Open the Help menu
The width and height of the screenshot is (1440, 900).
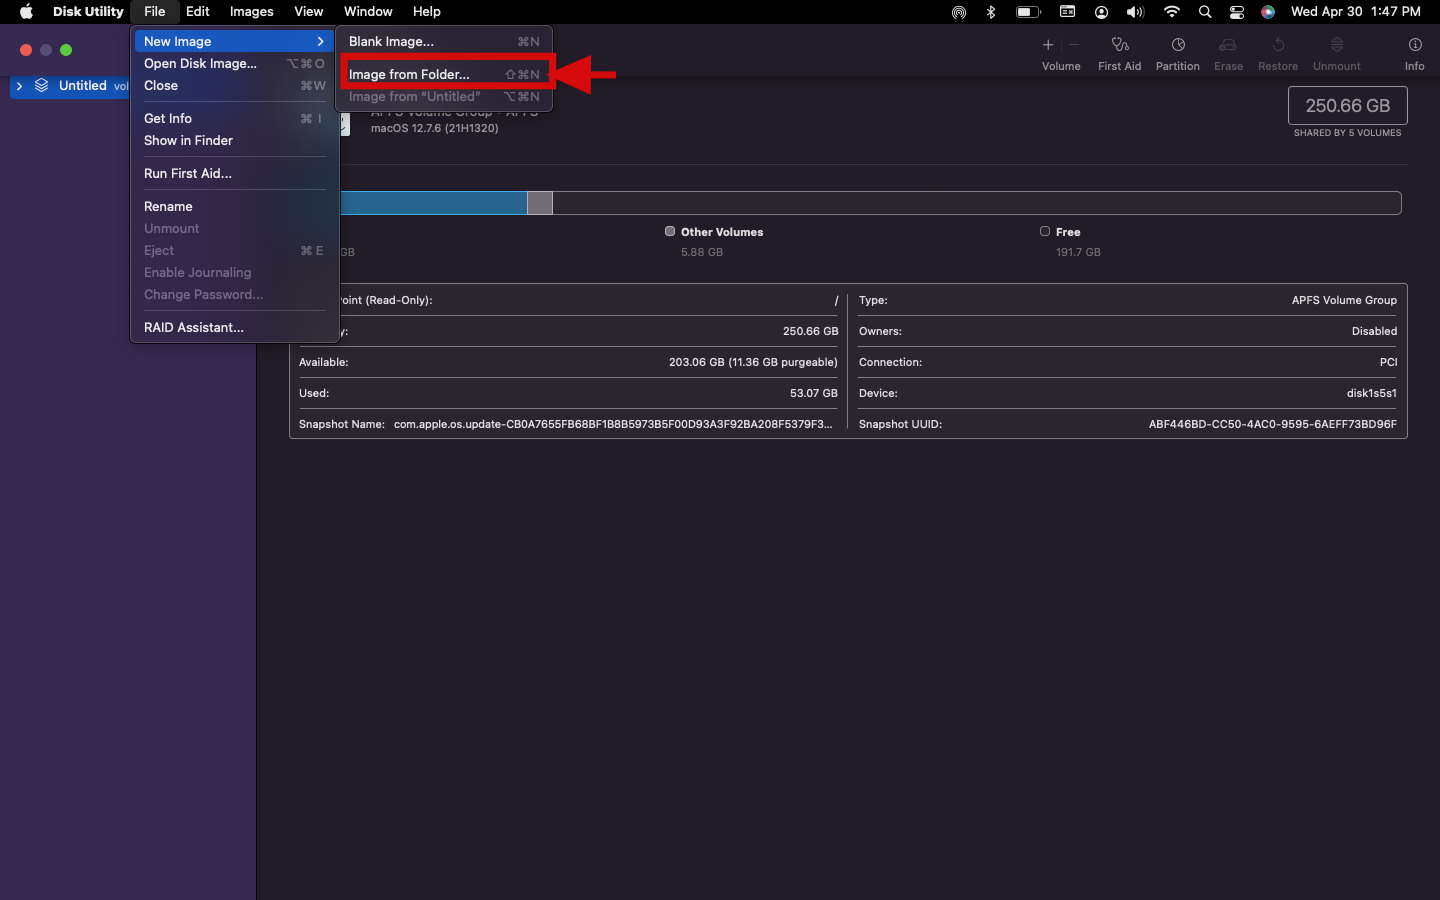(427, 12)
